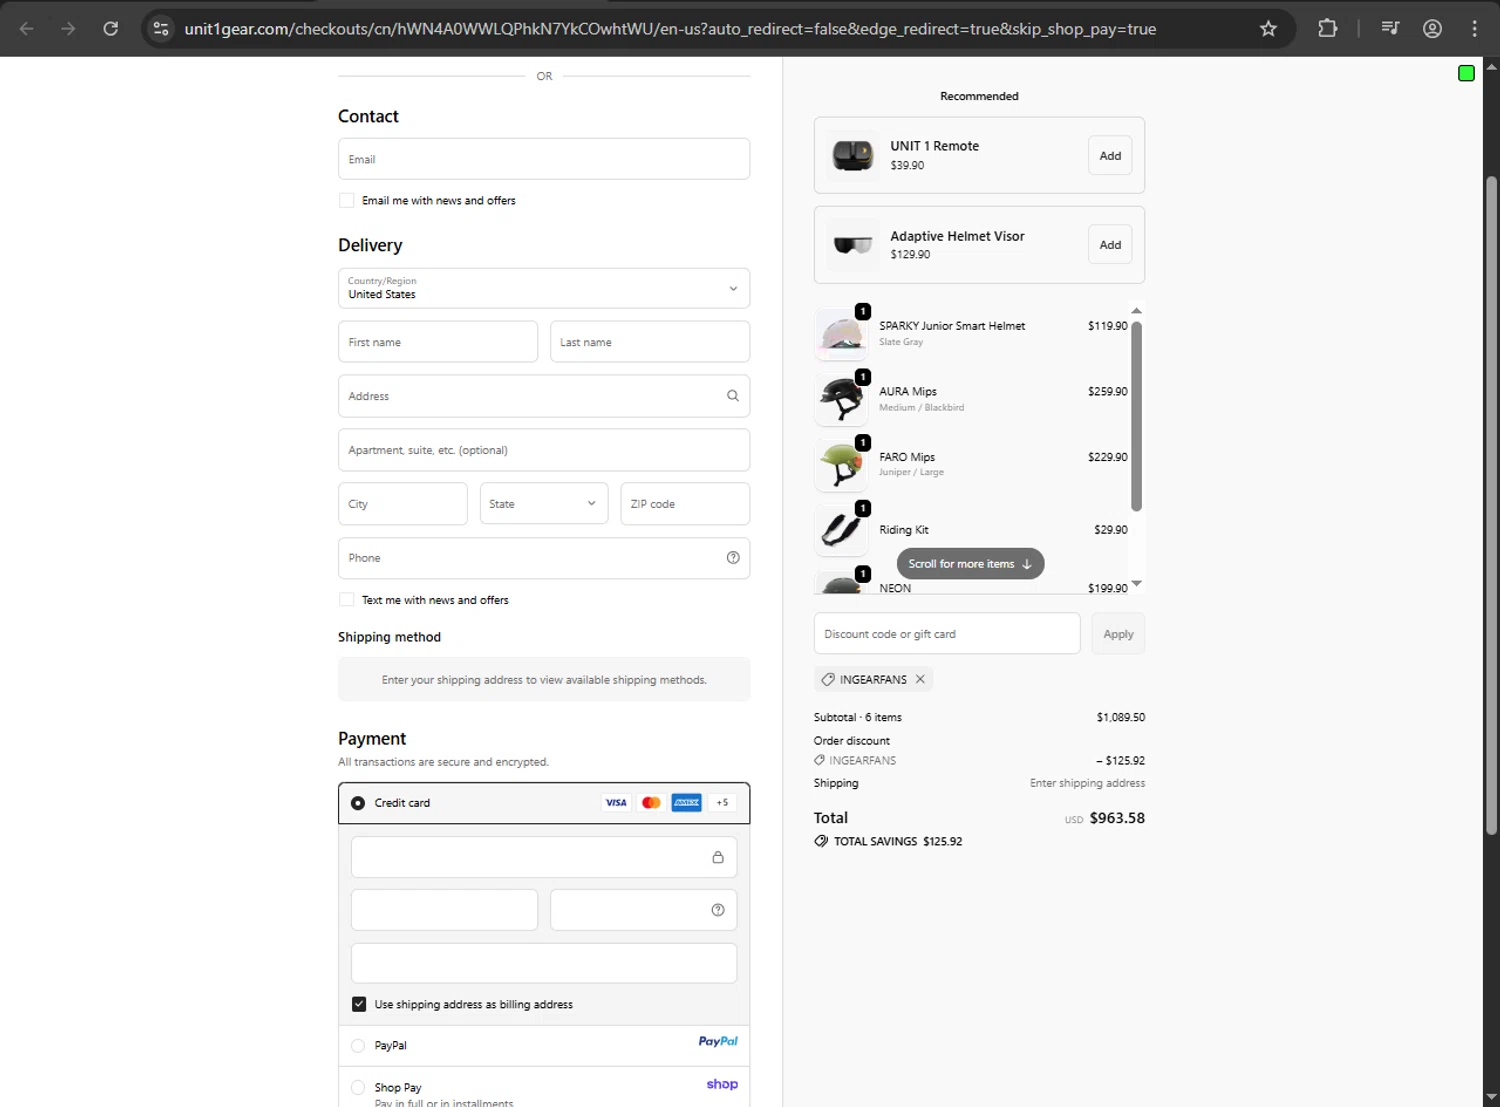Click the card security code field

(x=644, y=910)
